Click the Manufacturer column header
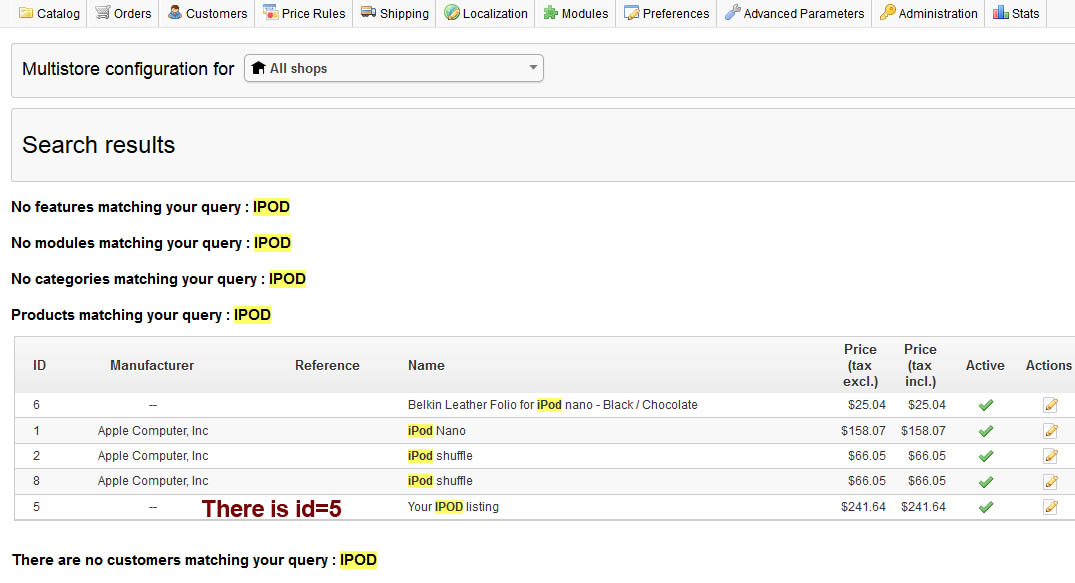The height and width of the screenshot is (583, 1075). [152, 366]
